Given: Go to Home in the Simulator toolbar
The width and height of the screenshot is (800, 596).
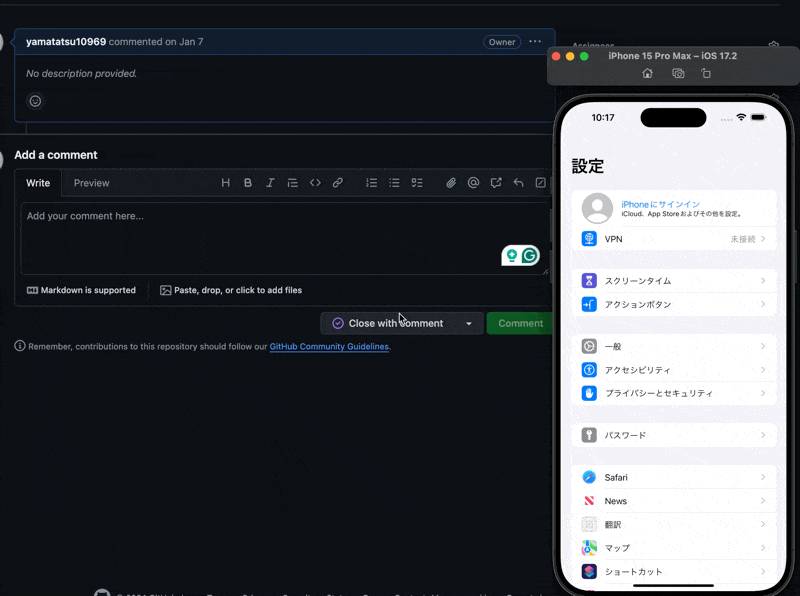Looking at the screenshot, I should click(647, 73).
